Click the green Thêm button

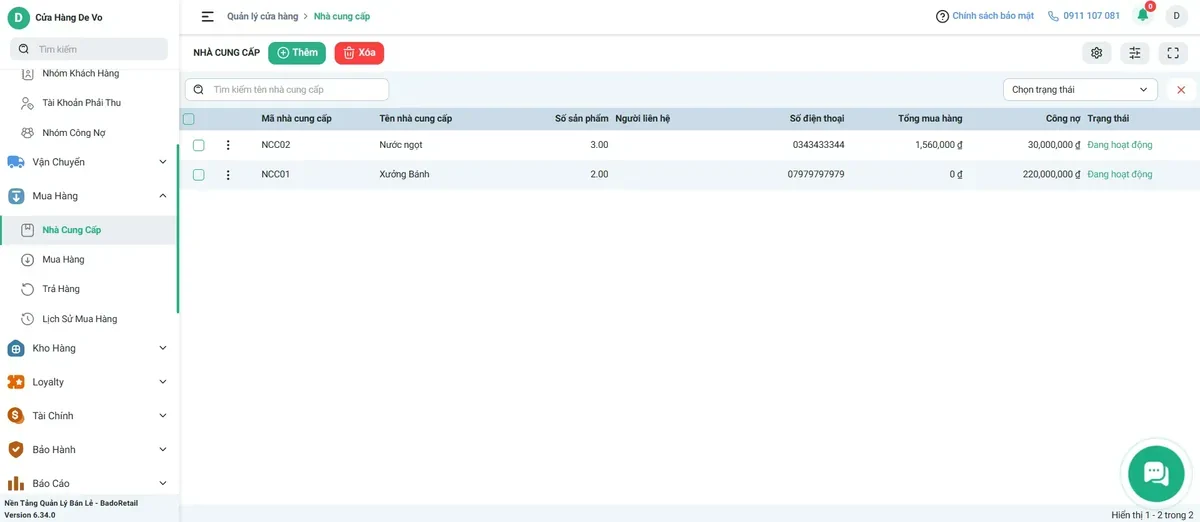point(297,53)
